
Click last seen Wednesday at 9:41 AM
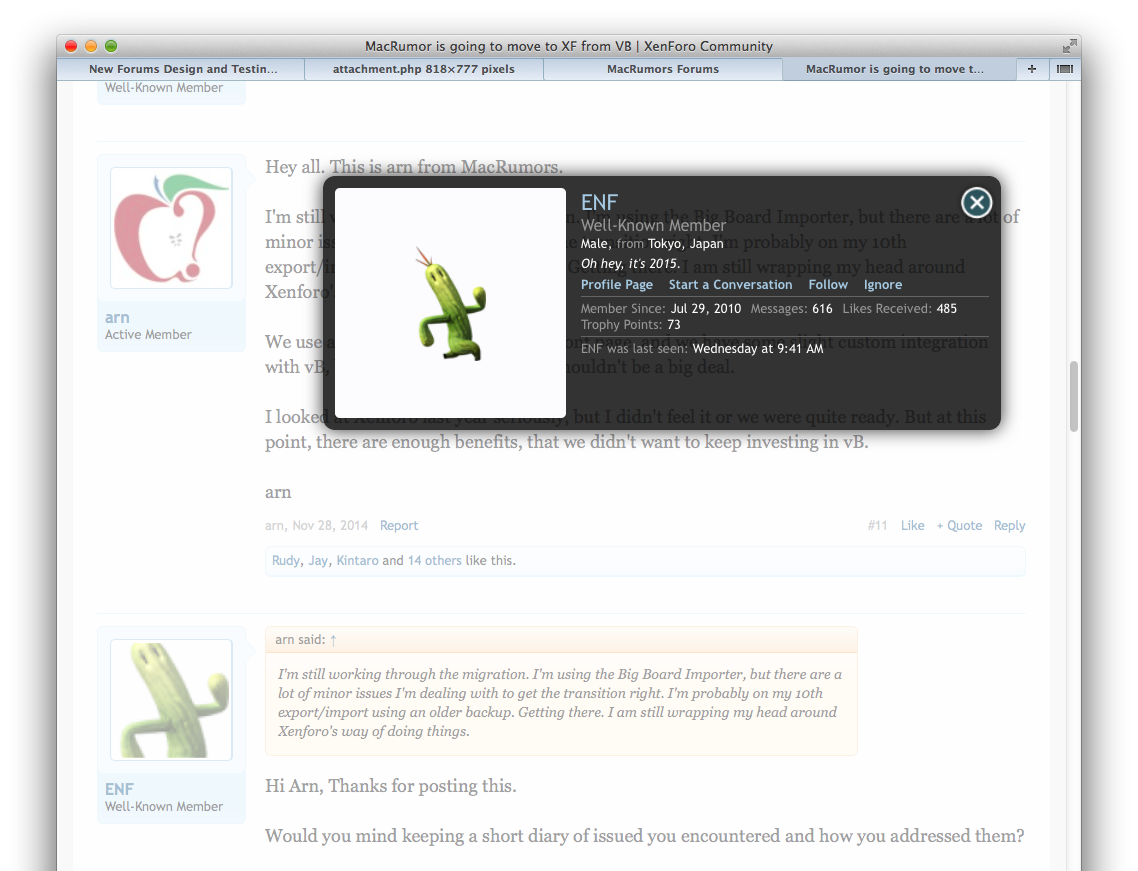(x=758, y=348)
